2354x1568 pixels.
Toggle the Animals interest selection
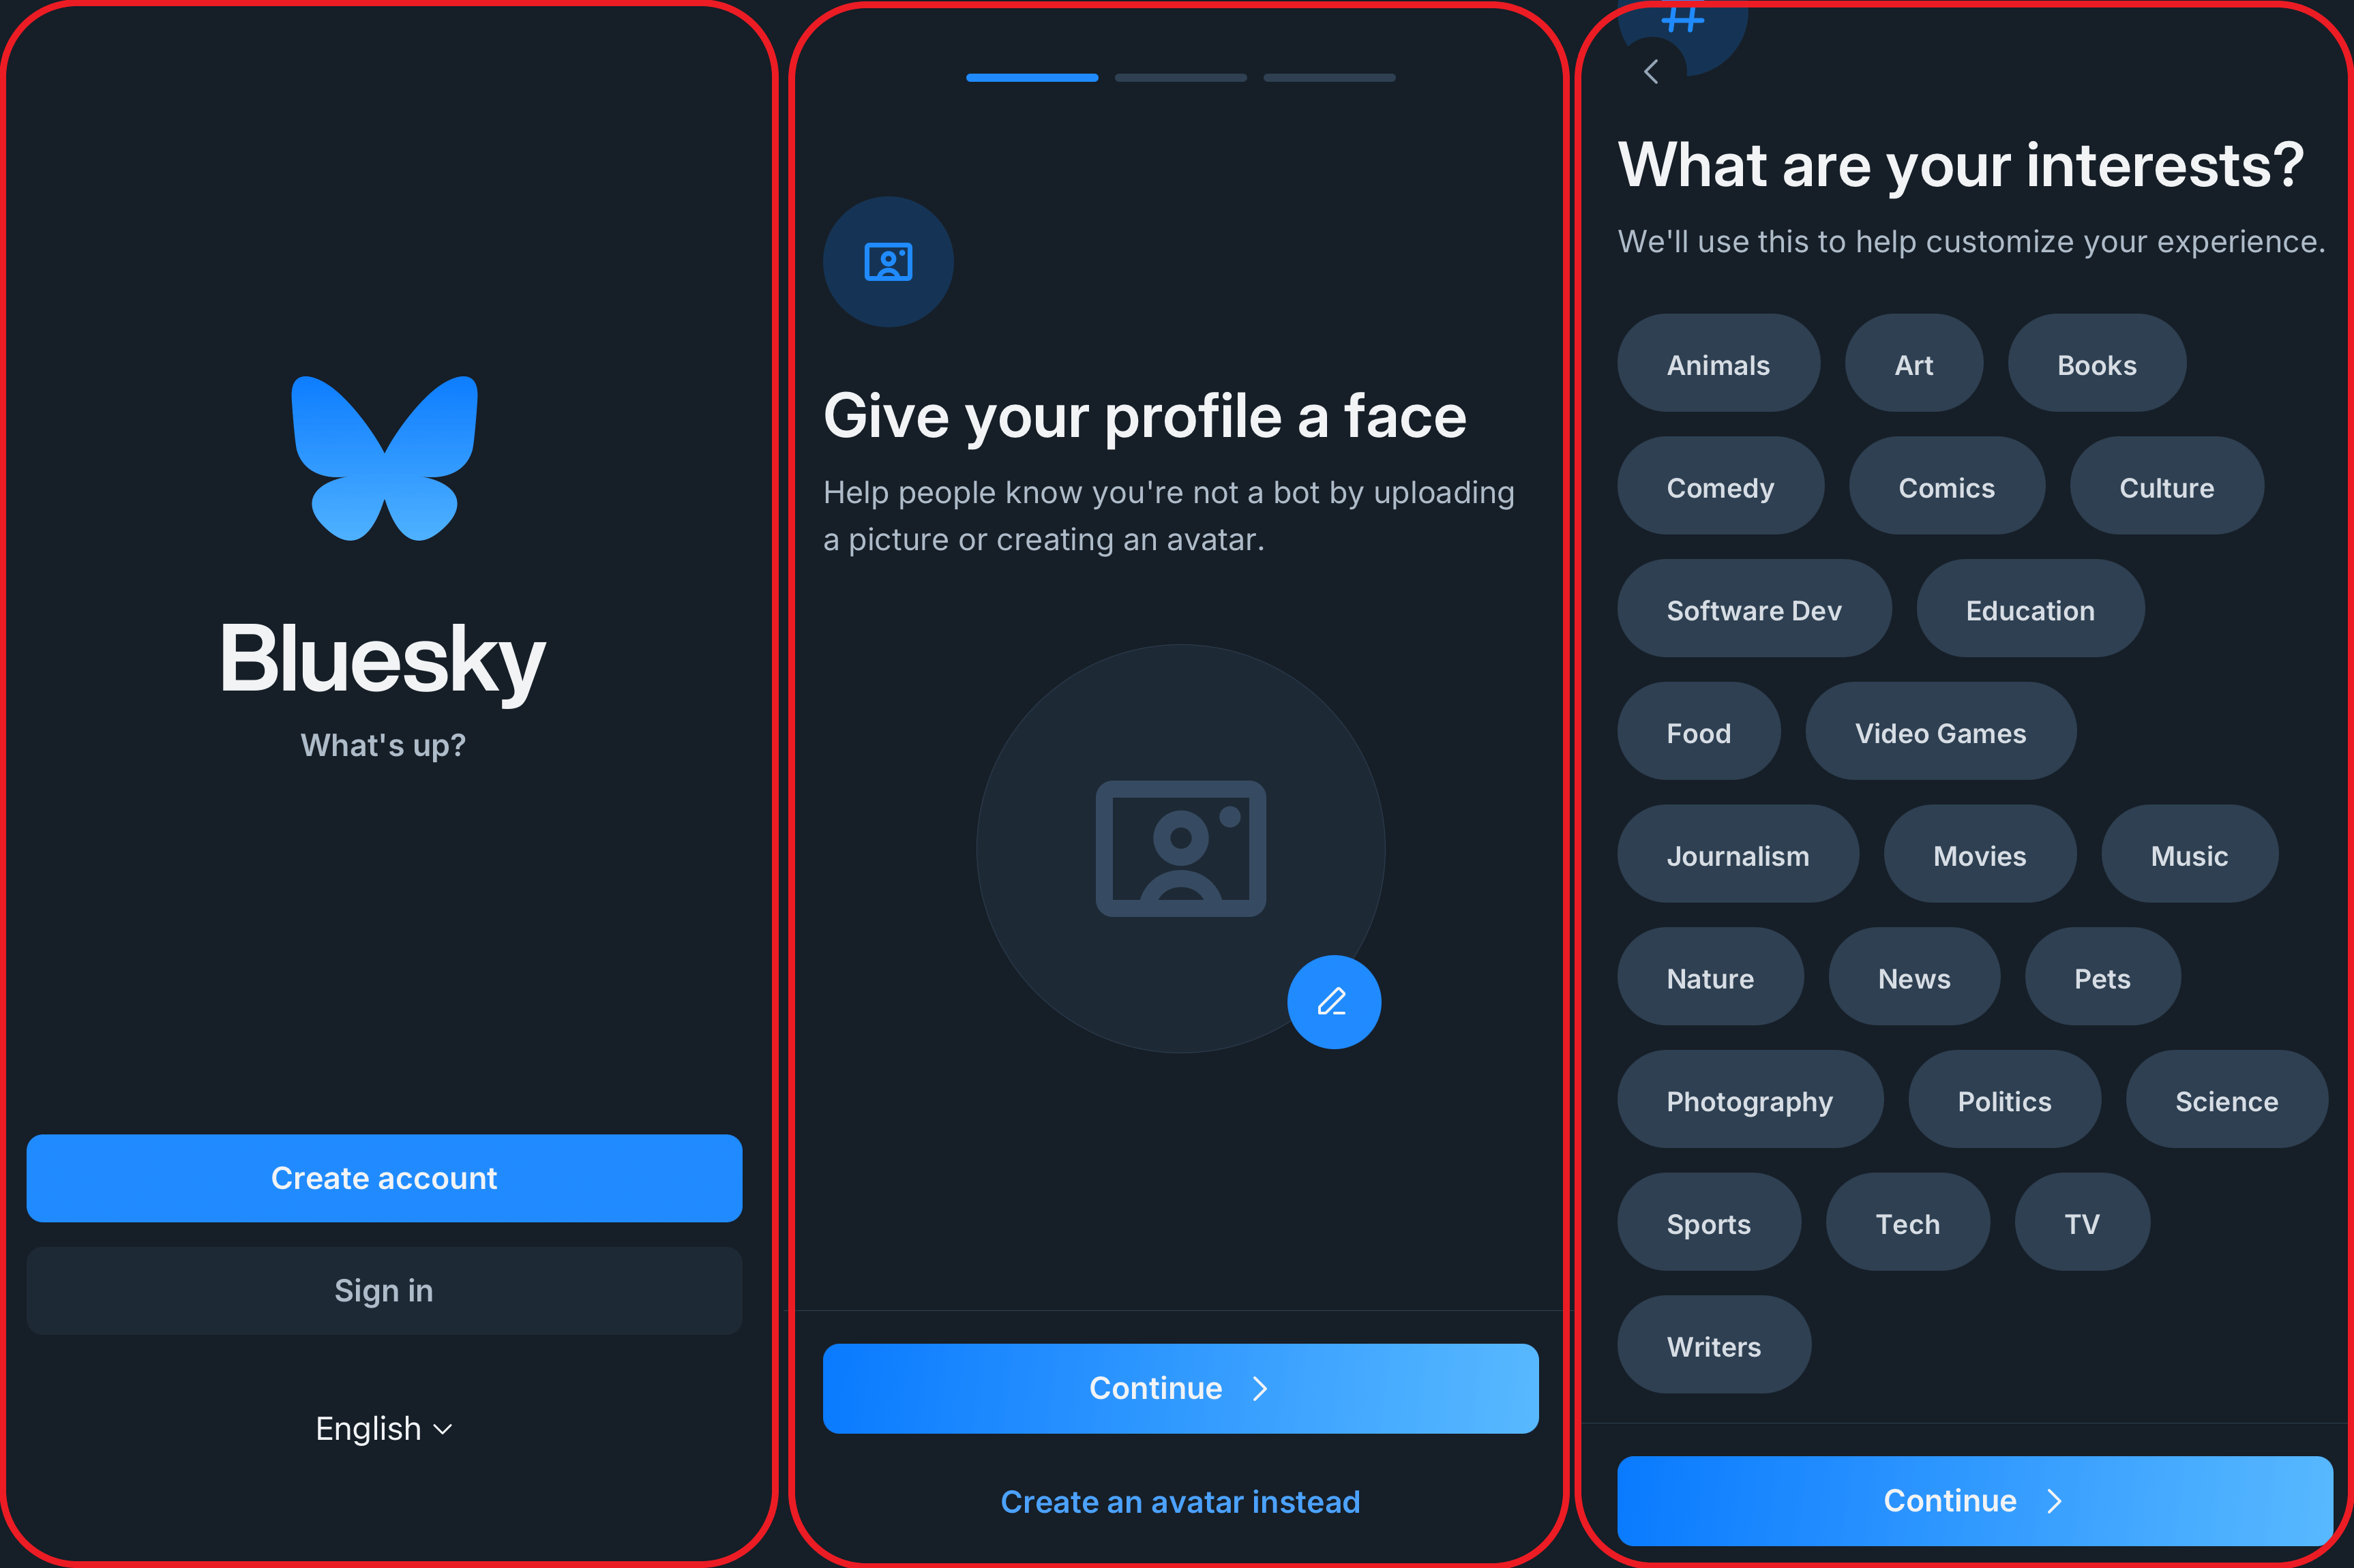click(1718, 365)
